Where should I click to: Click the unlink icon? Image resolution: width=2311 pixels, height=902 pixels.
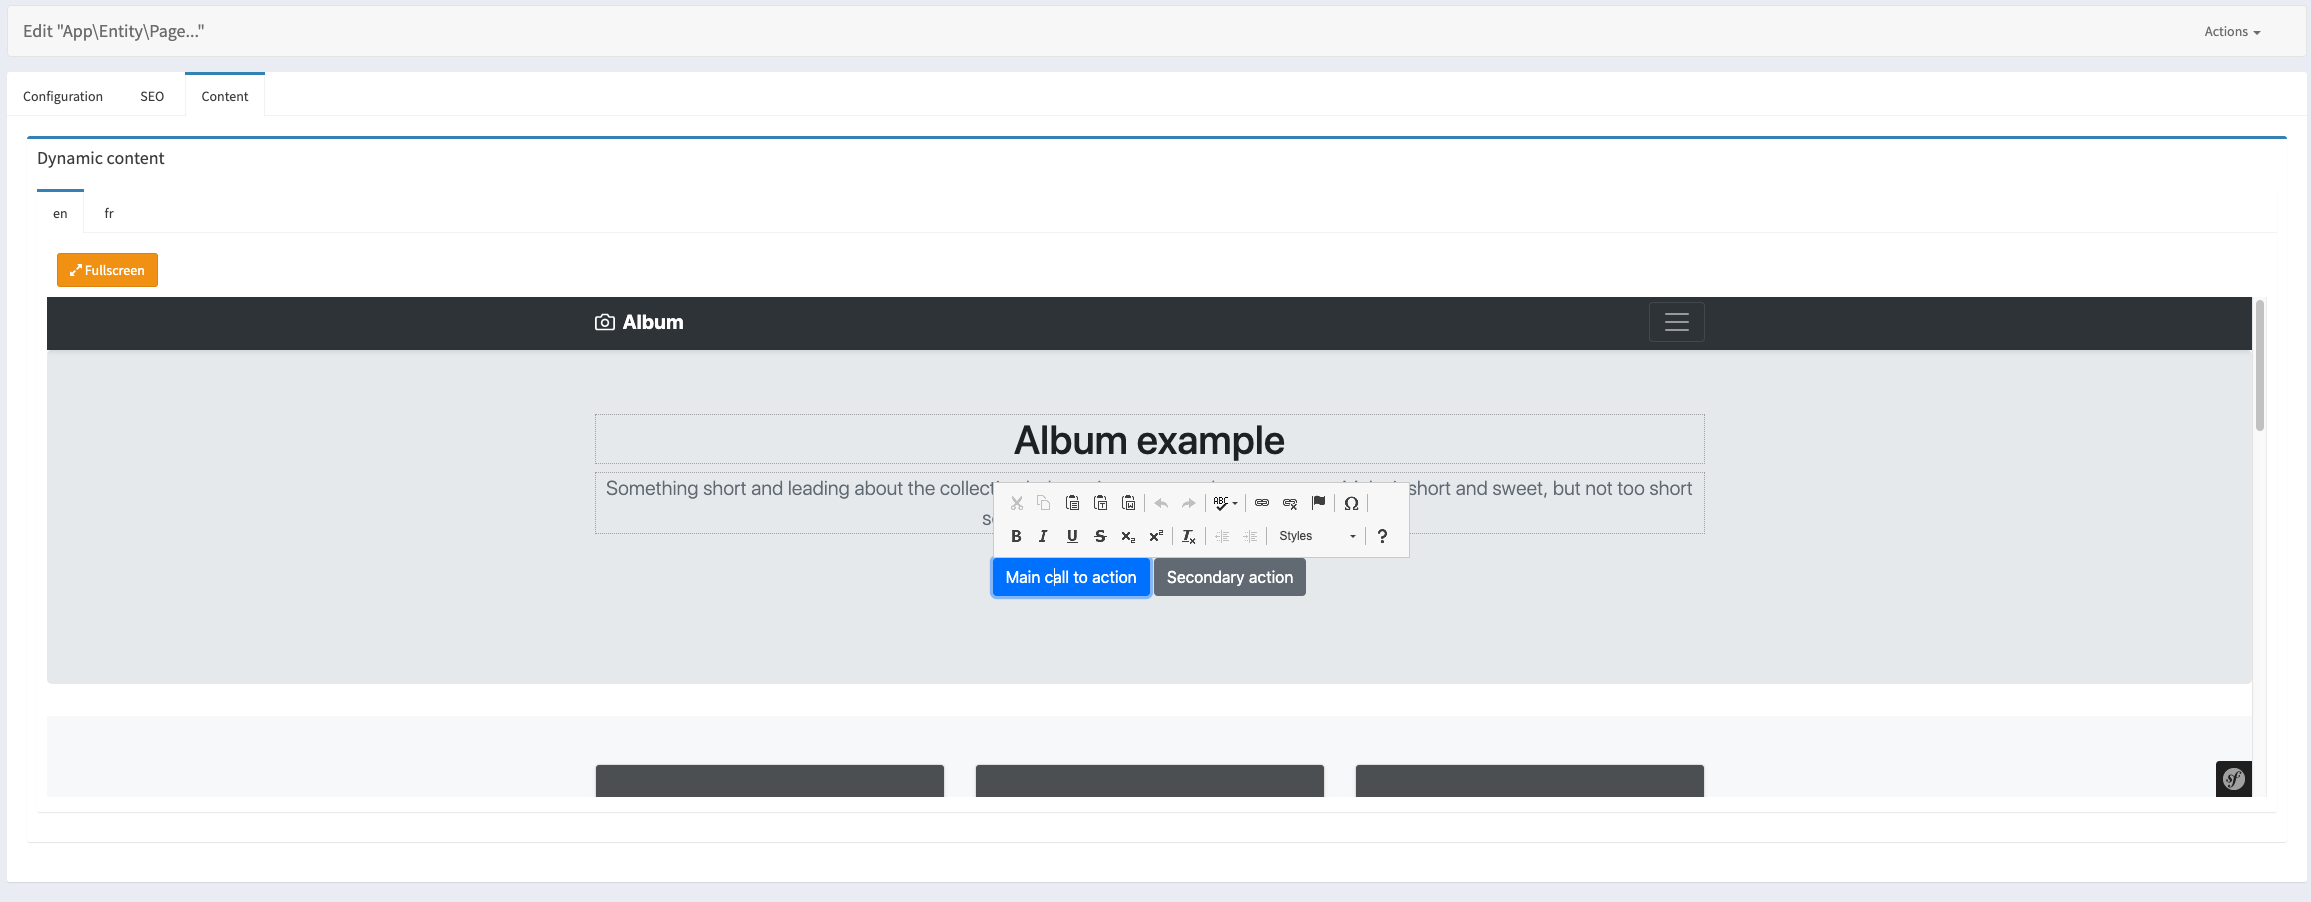coord(1290,503)
